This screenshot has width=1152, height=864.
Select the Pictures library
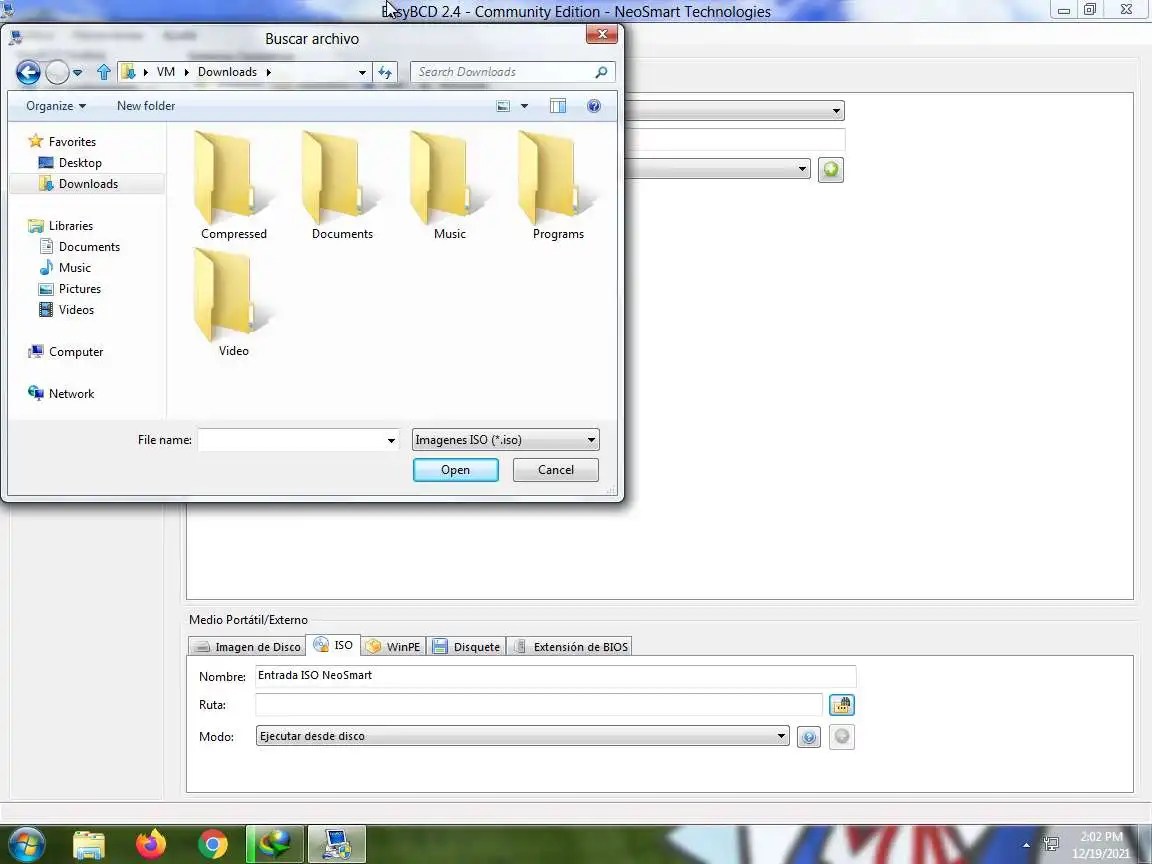pos(79,289)
